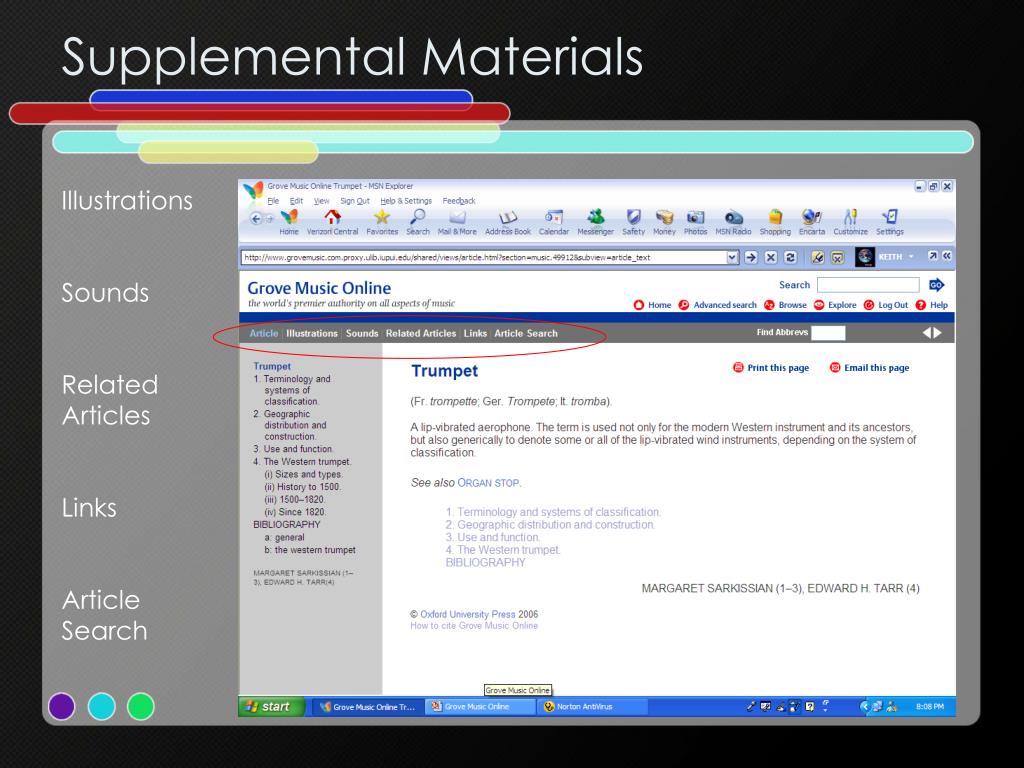Go to Home in the MSN toolbar
Image resolution: width=1024 pixels, height=768 pixels.
click(x=289, y=223)
